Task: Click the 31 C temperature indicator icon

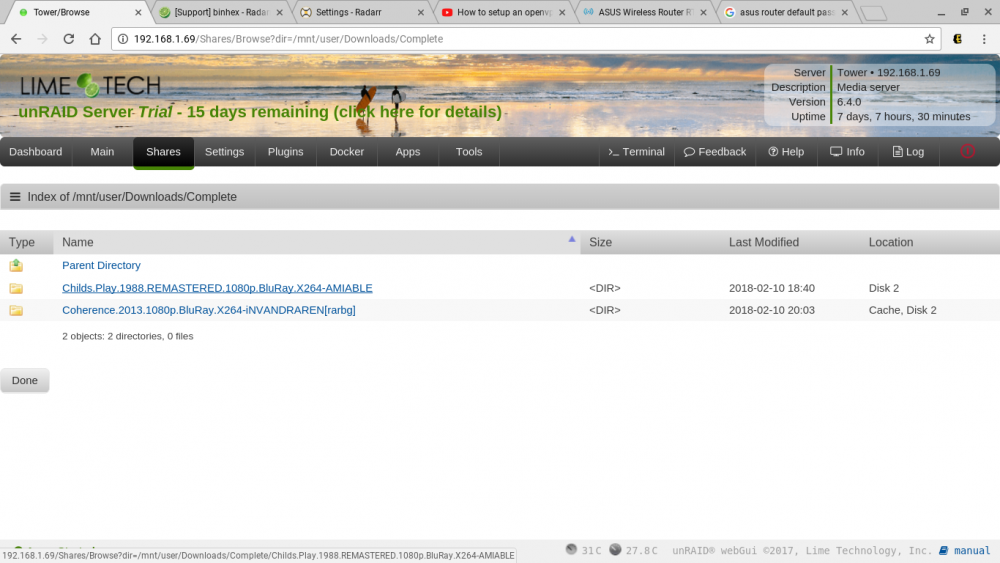Action: point(571,549)
